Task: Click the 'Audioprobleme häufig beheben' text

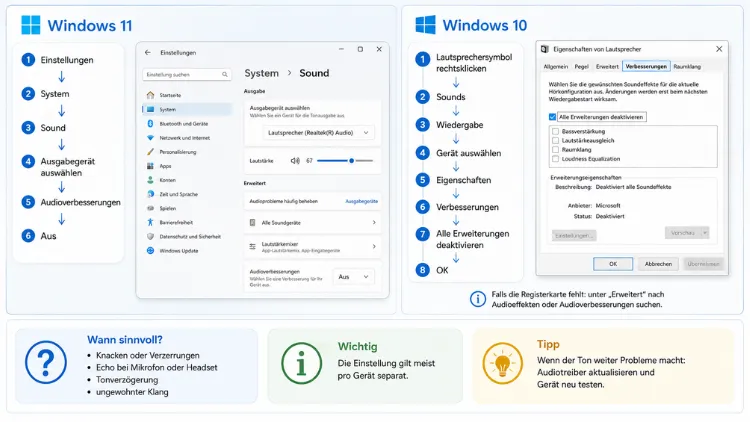Action: pos(283,201)
